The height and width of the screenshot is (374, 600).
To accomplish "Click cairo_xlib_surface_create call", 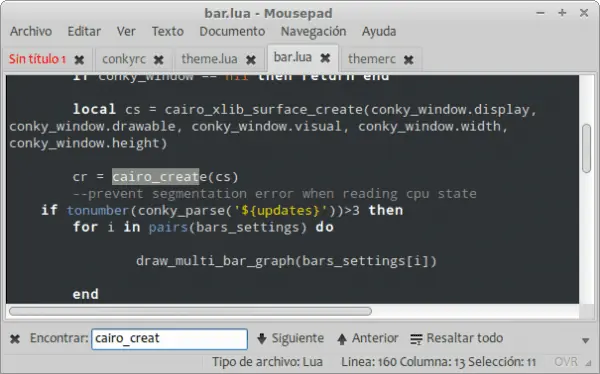I will [264, 110].
